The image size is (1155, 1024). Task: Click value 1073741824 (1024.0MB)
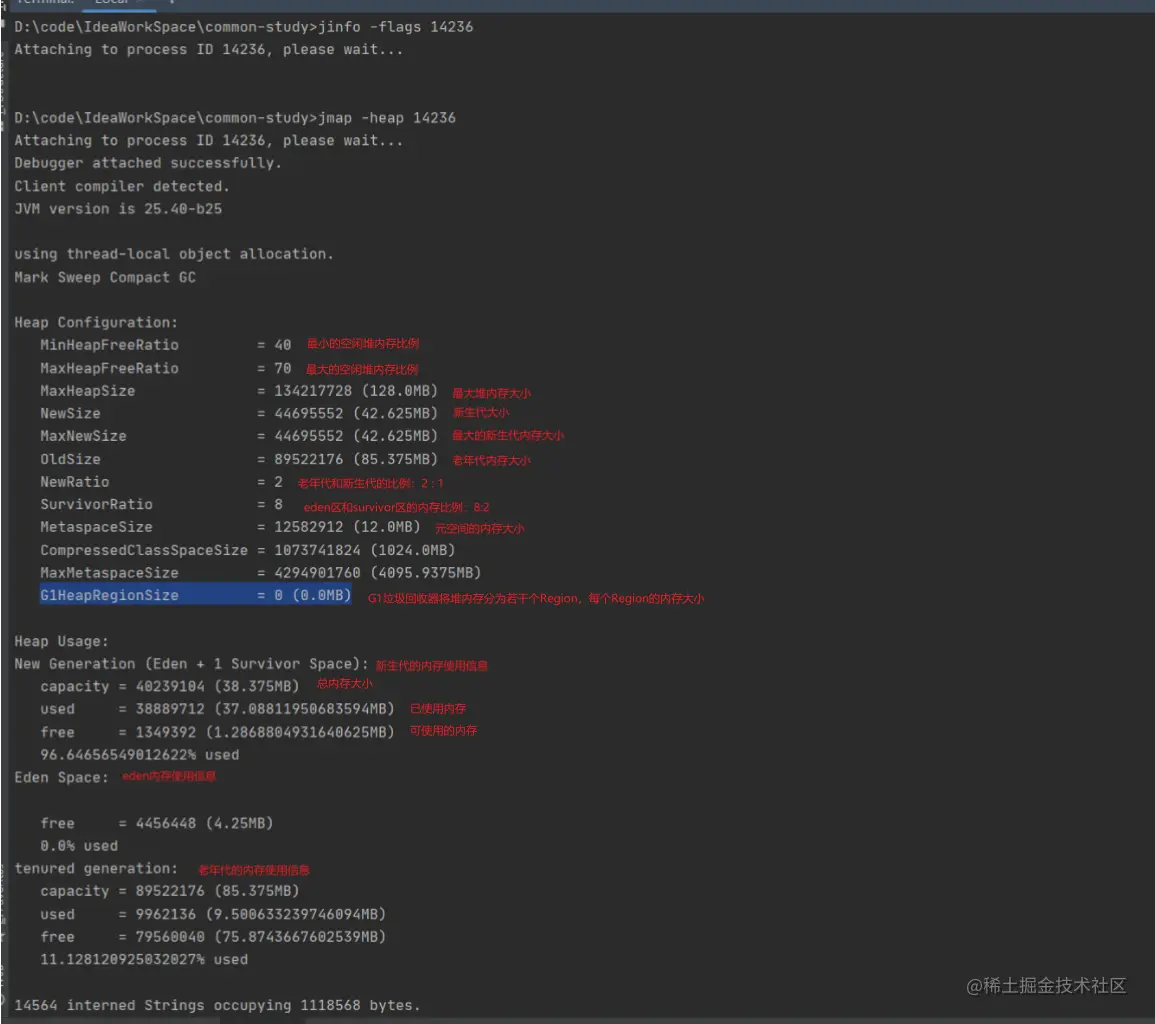pos(365,550)
